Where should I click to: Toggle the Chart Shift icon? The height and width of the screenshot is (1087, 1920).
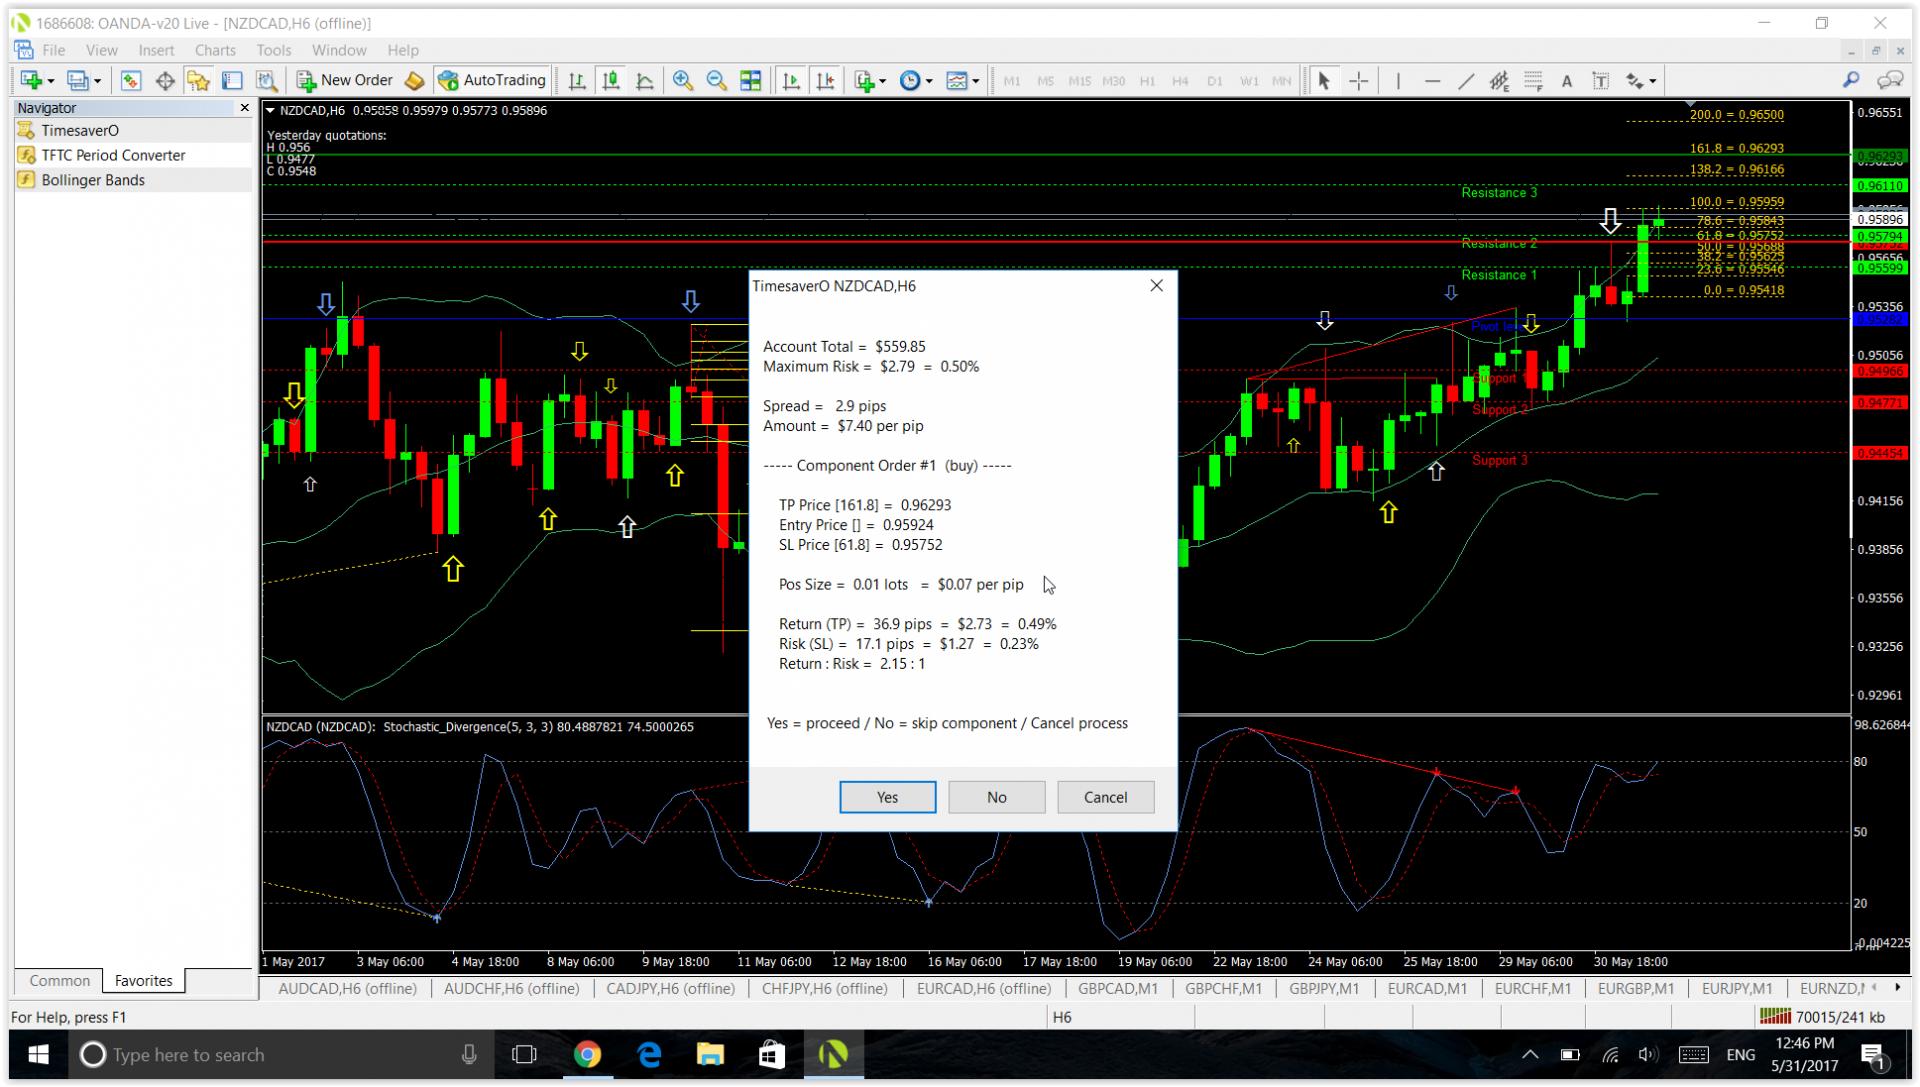825,81
